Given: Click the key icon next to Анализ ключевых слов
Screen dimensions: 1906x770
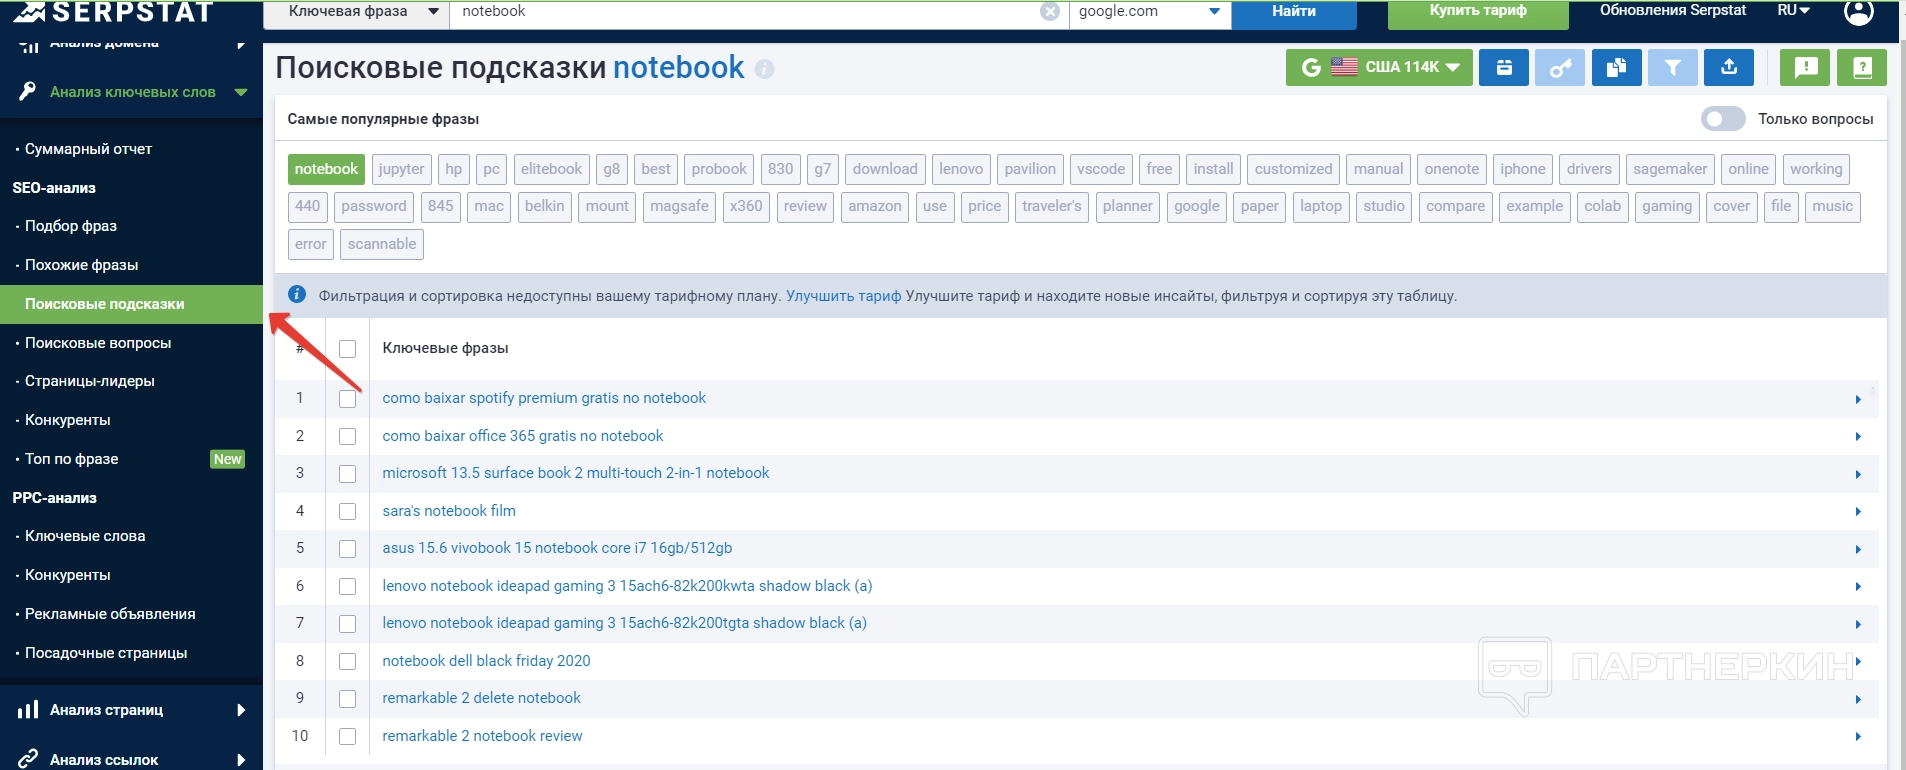Looking at the screenshot, I should coord(28,92).
